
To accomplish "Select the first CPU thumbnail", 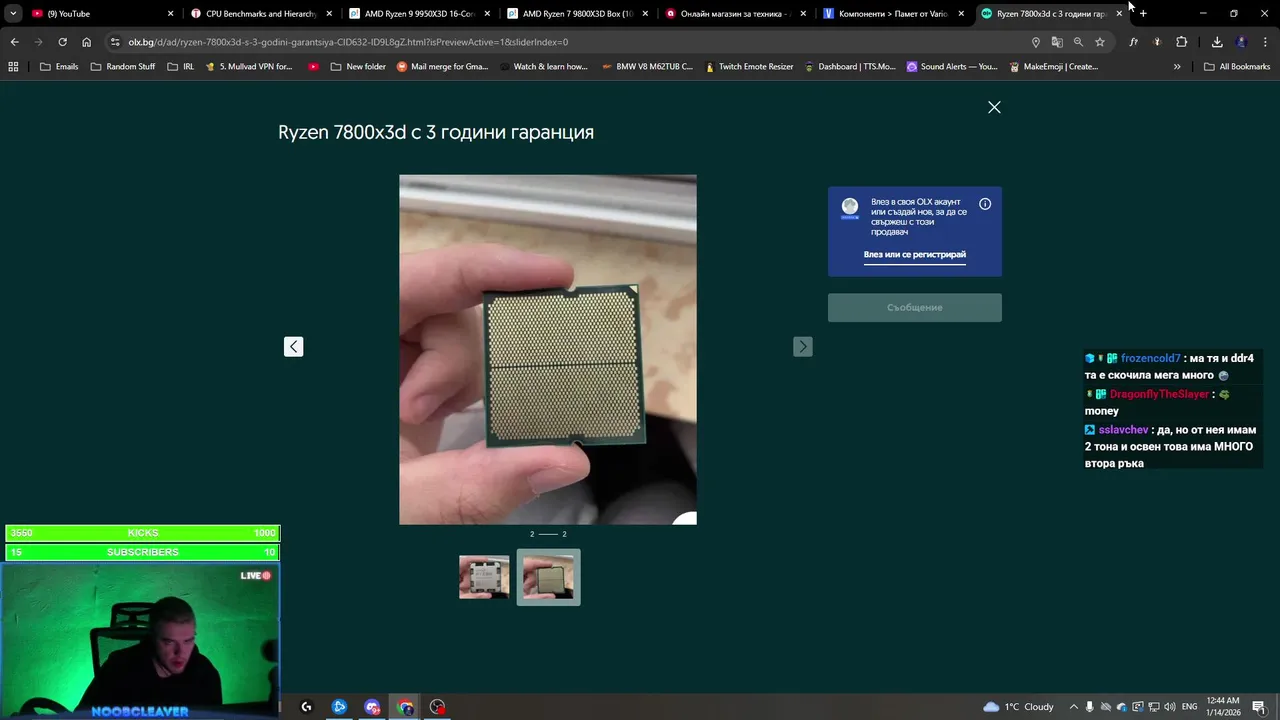I will pyautogui.click(x=484, y=577).
